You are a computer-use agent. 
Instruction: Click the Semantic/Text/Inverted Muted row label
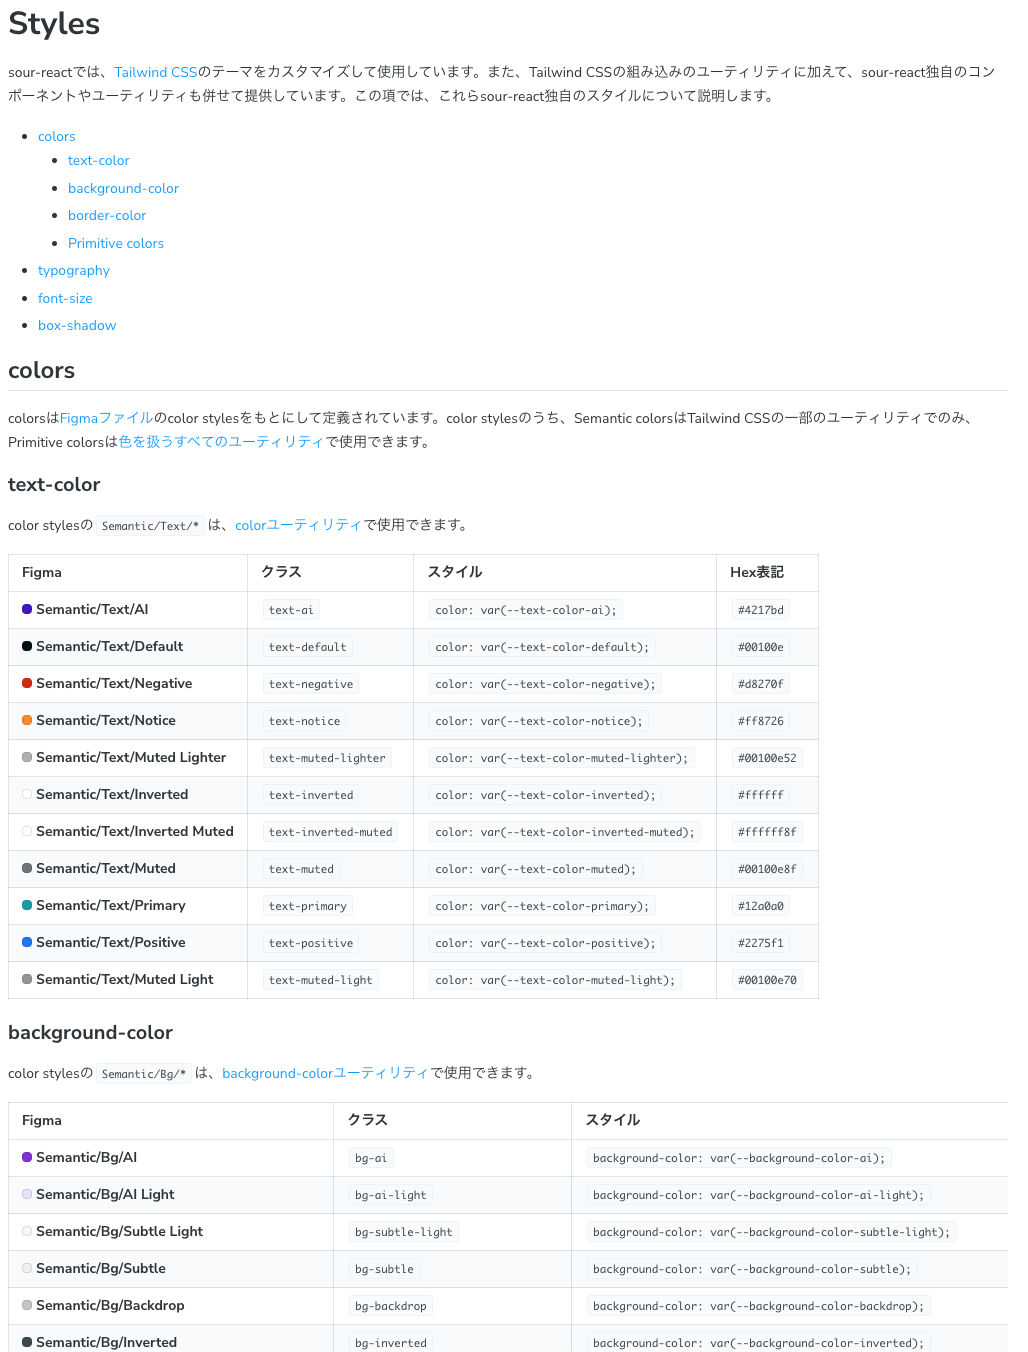click(135, 831)
